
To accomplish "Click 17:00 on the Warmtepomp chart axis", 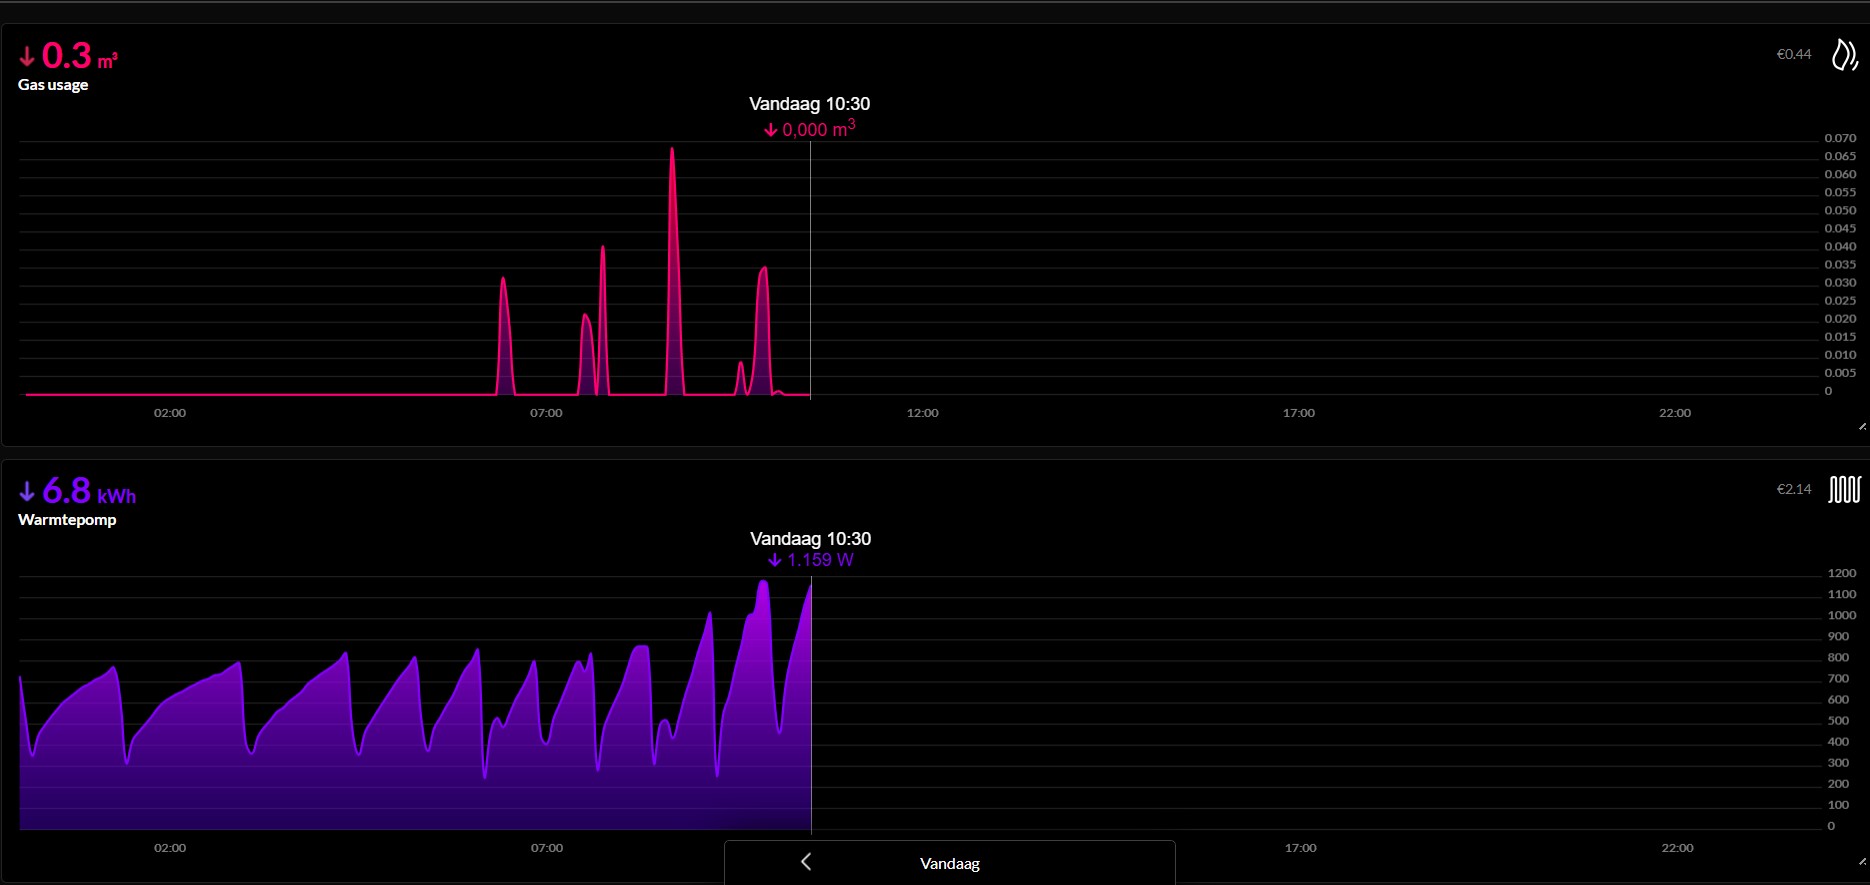I will click(x=1300, y=848).
